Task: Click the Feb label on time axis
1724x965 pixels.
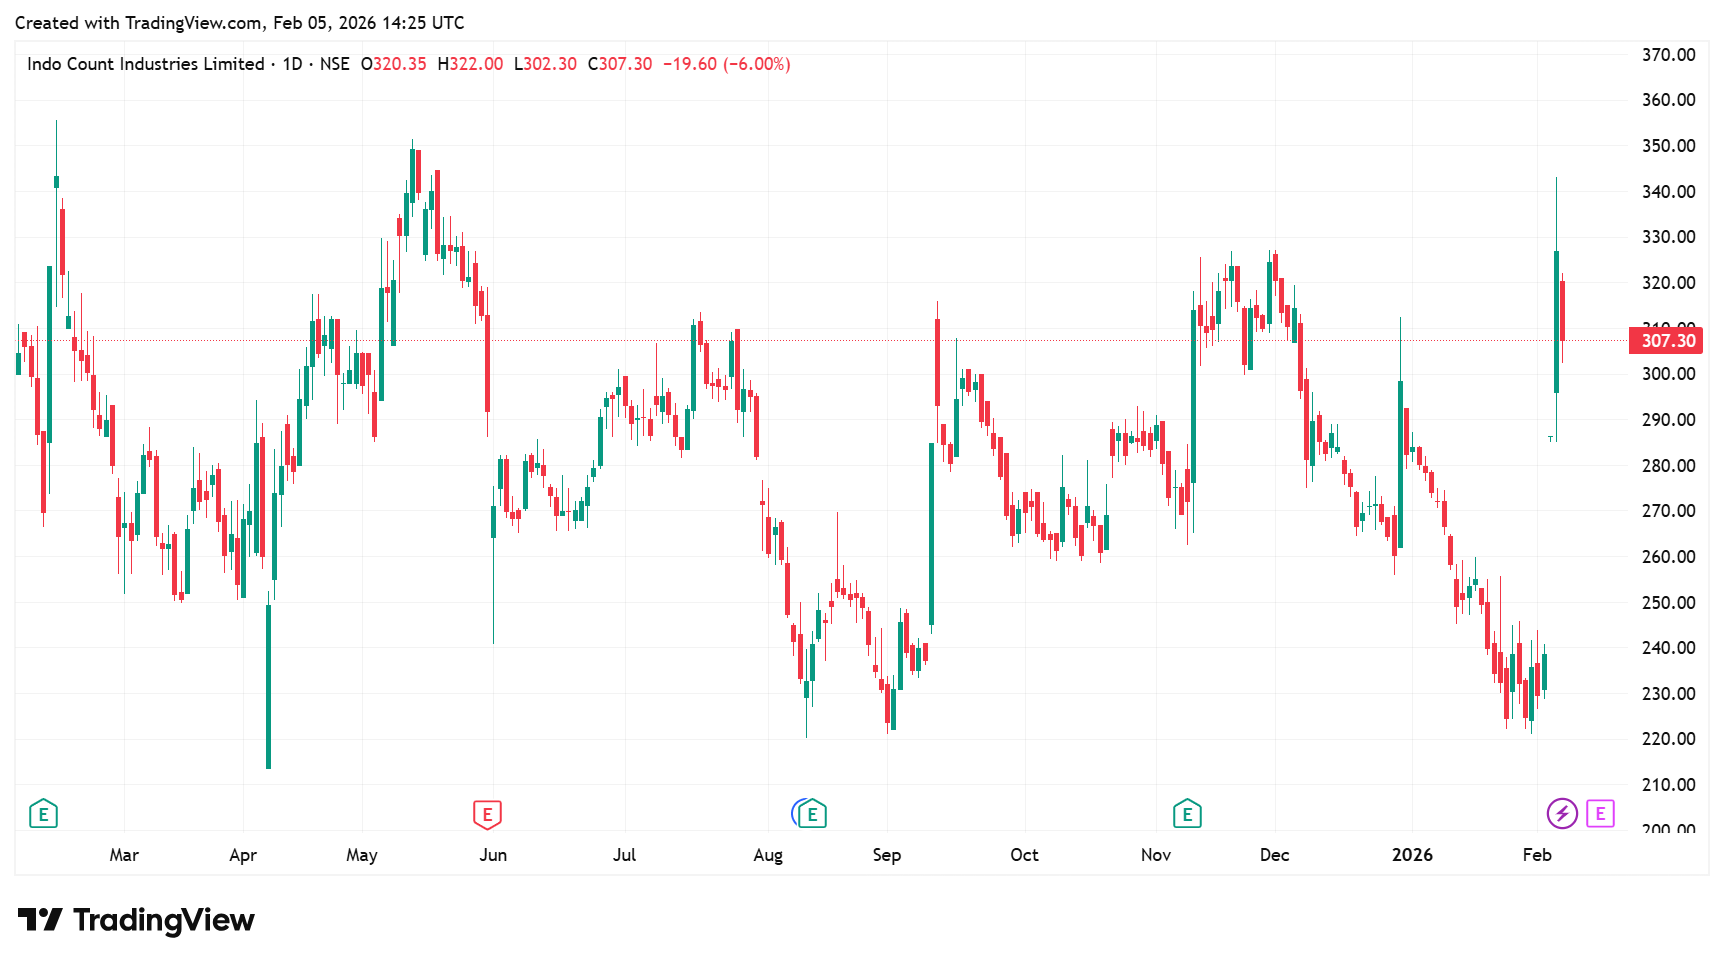Action: [x=1536, y=855]
